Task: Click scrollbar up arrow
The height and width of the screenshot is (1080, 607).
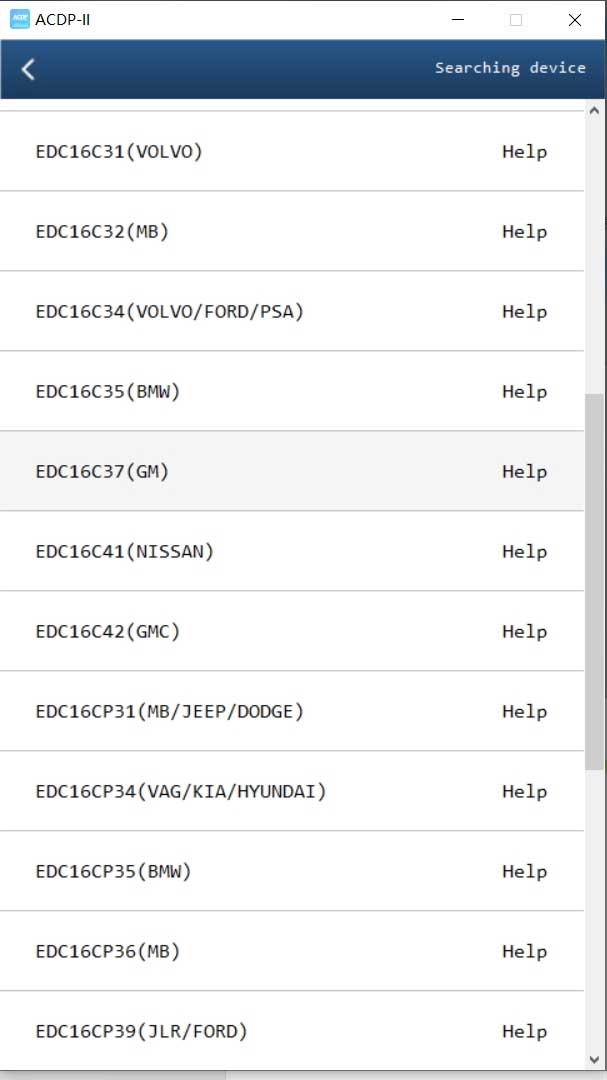Action: 595,110
